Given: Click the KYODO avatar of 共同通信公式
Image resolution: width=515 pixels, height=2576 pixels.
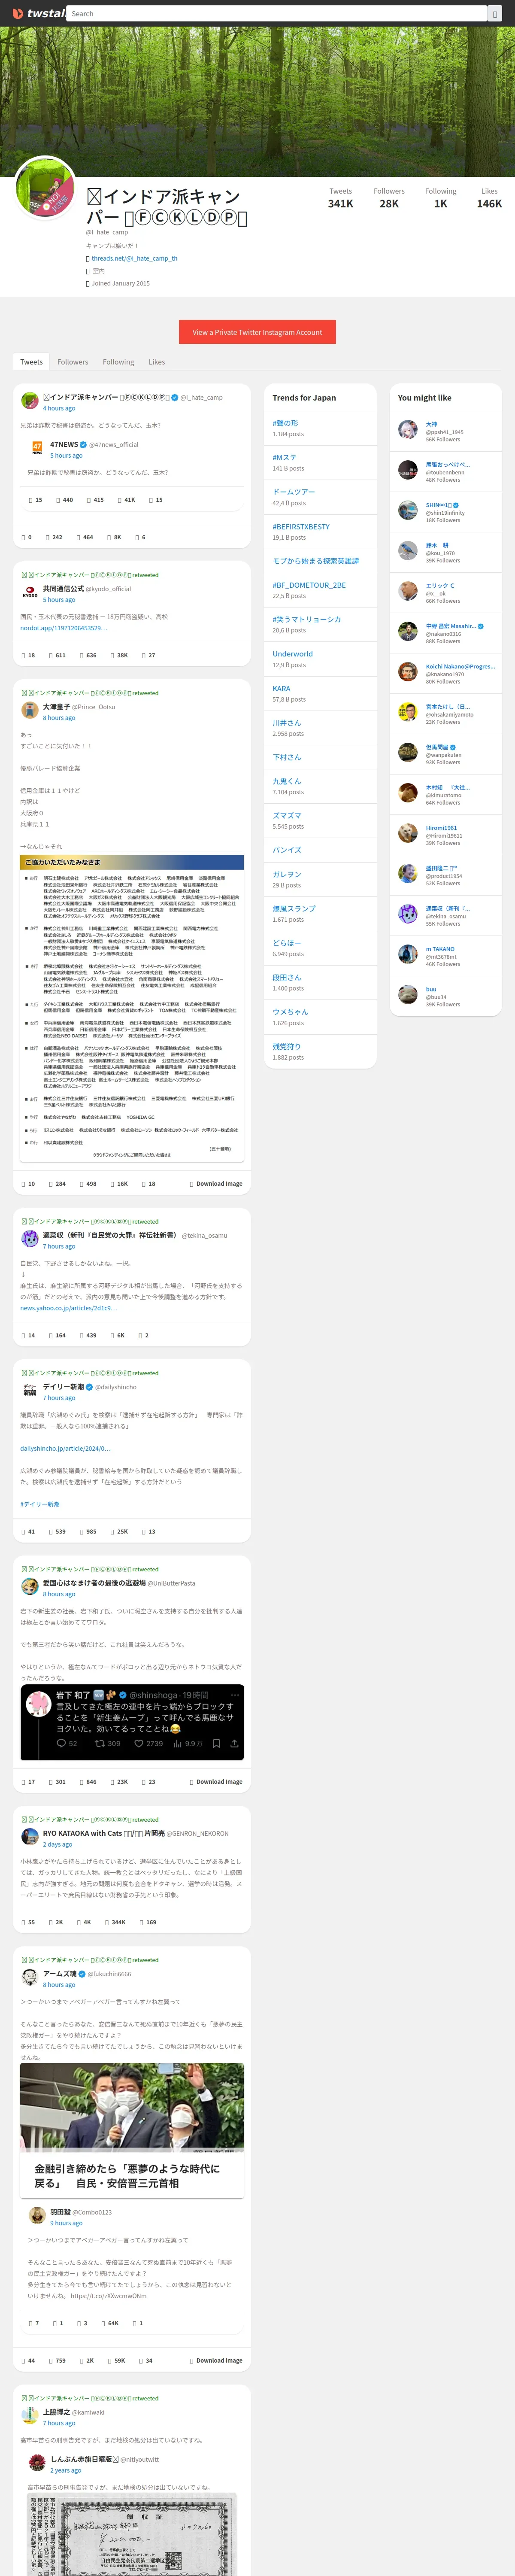Looking at the screenshot, I should pyautogui.click(x=30, y=593).
